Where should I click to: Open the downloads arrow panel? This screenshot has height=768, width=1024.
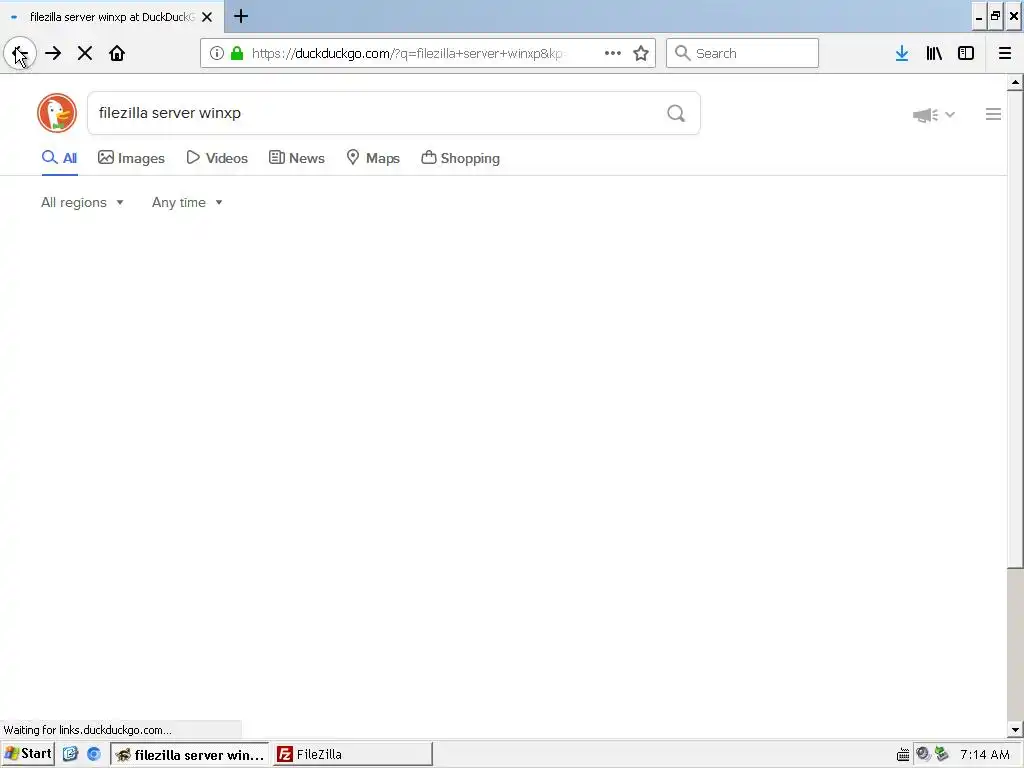(902, 54)
